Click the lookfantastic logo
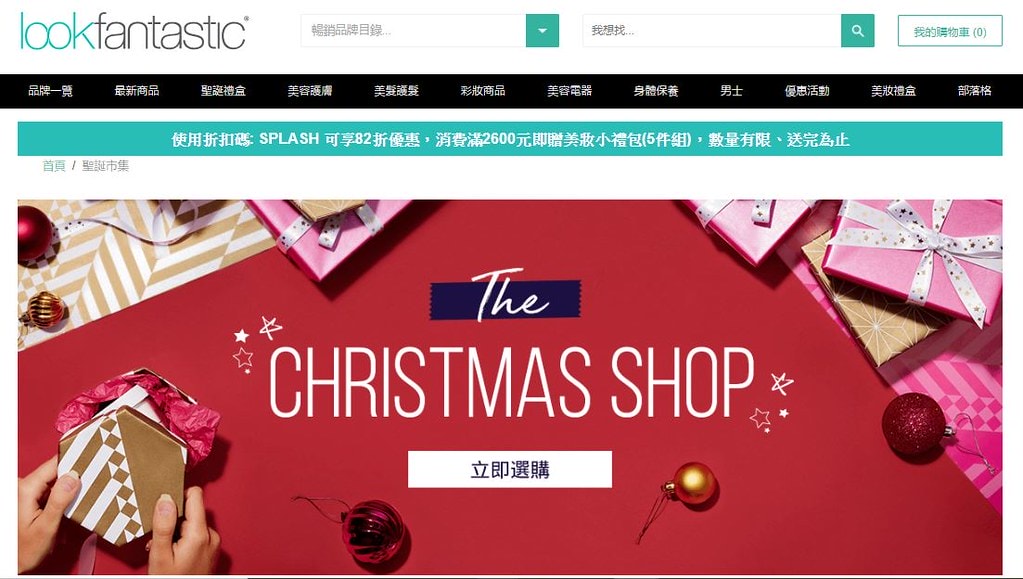Screen dimensions: 1023x579 tap(134, 31)
